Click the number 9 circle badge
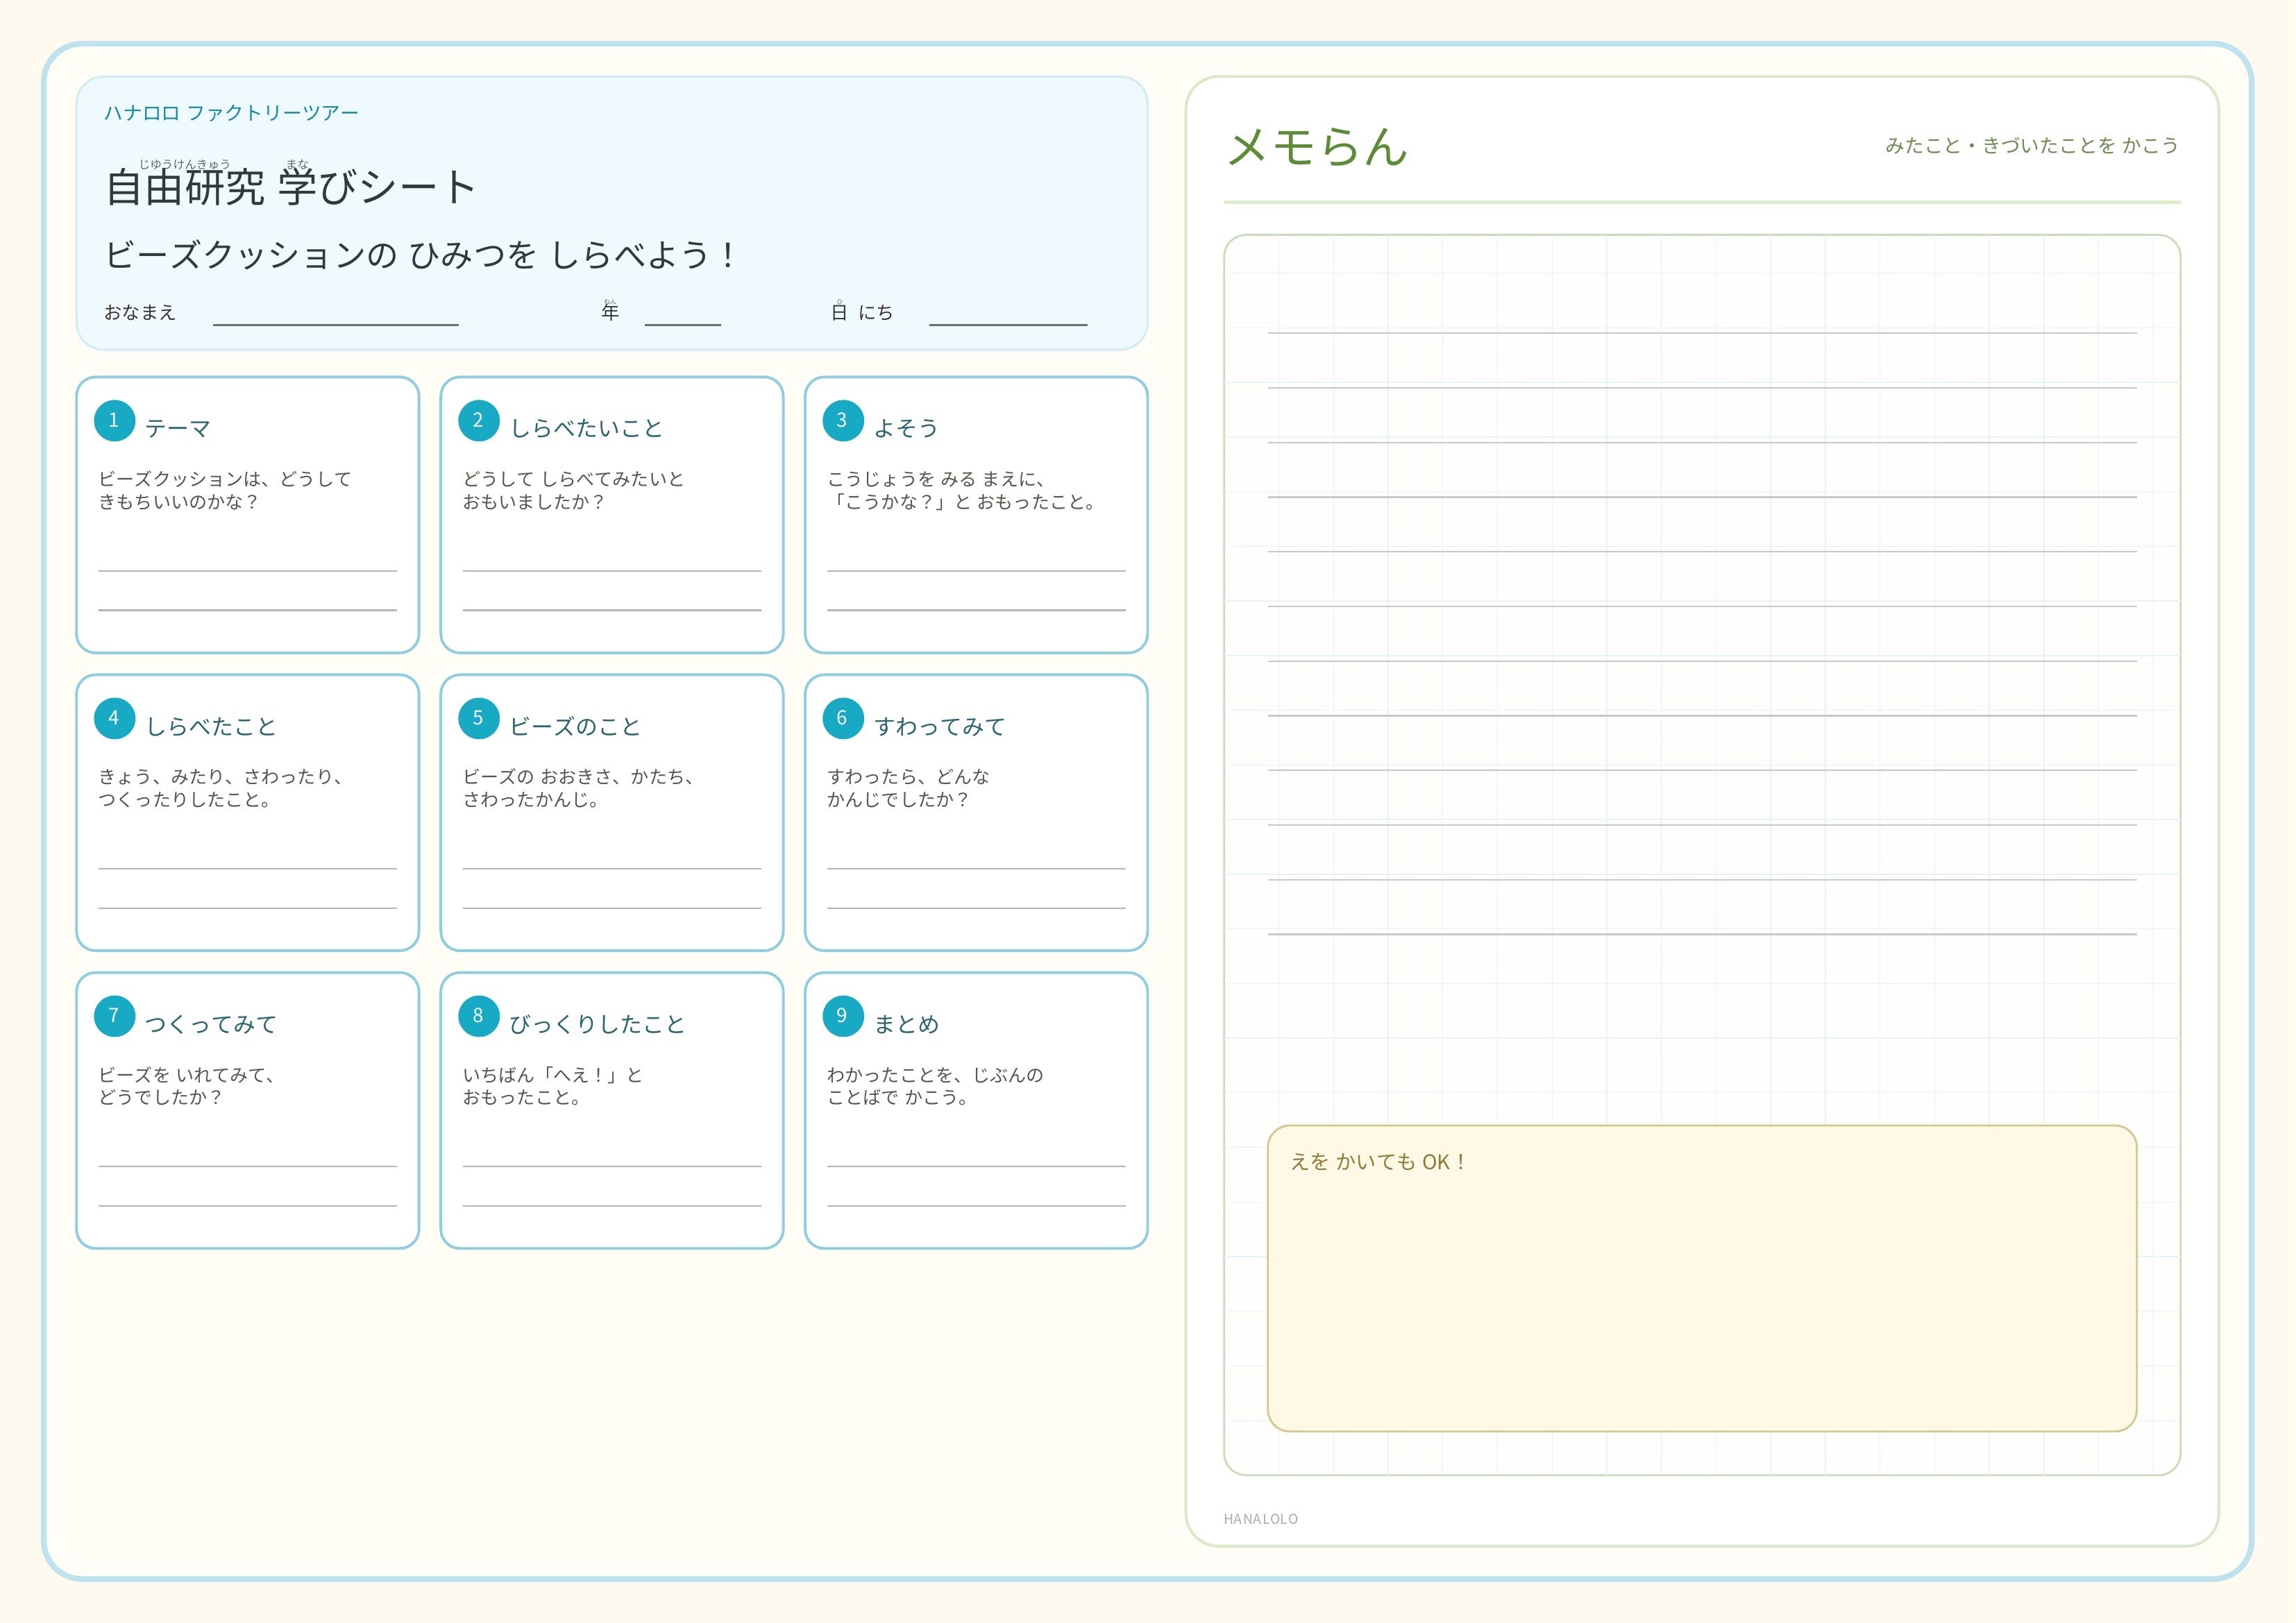This screenshot has height=1623, width=2296. coord(842,1016)
